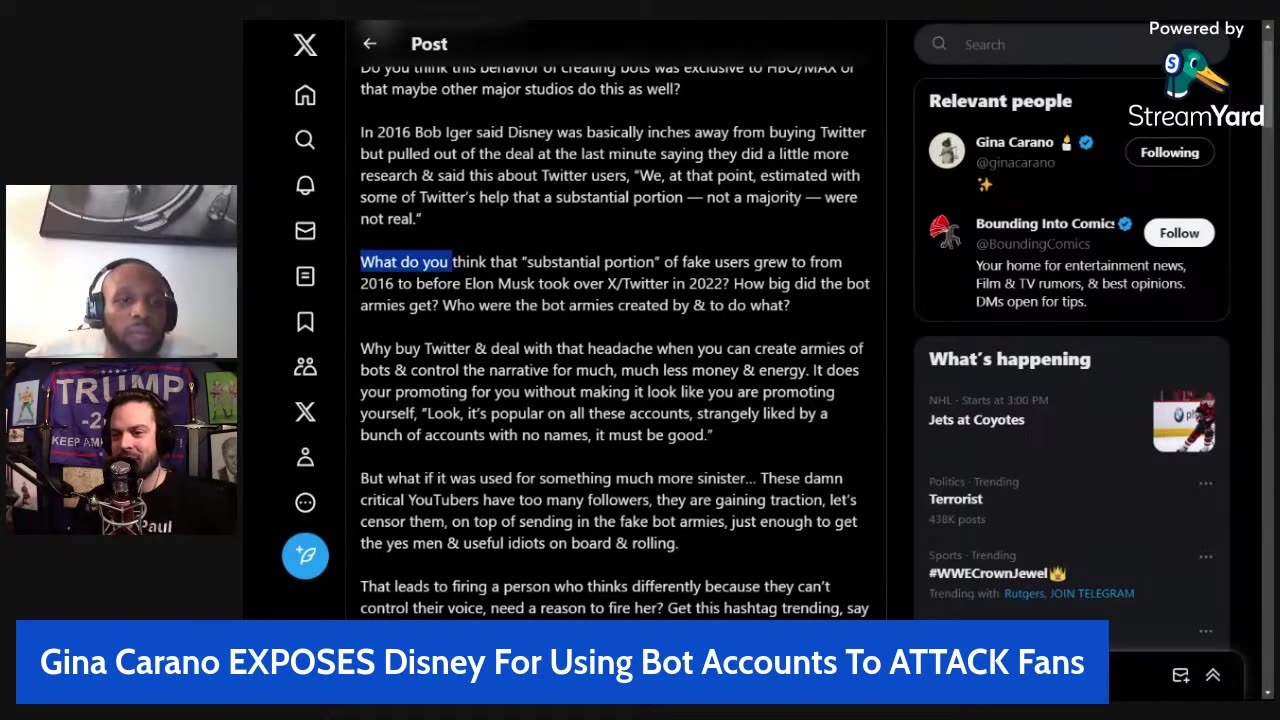Click the blue compose post button
Viewport: 1280px width, 720px height.
coord(305,556)
